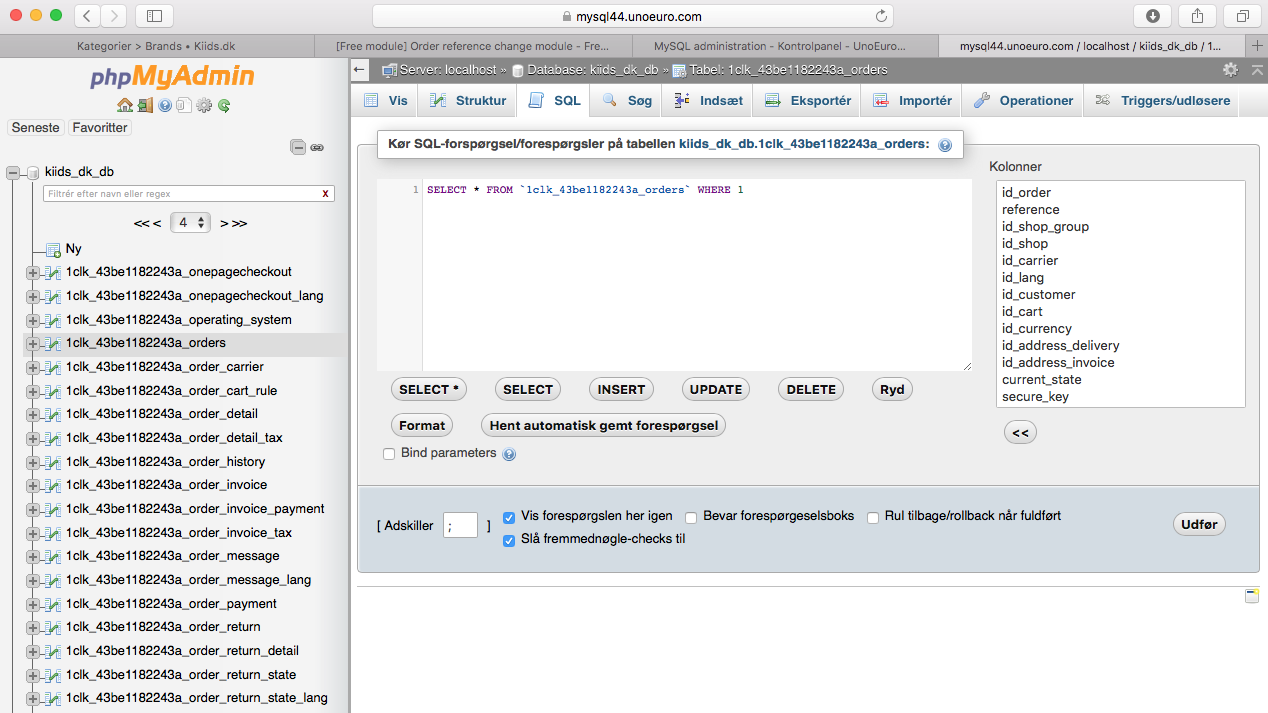Click the INSERT query button

(x=621, y=390)
